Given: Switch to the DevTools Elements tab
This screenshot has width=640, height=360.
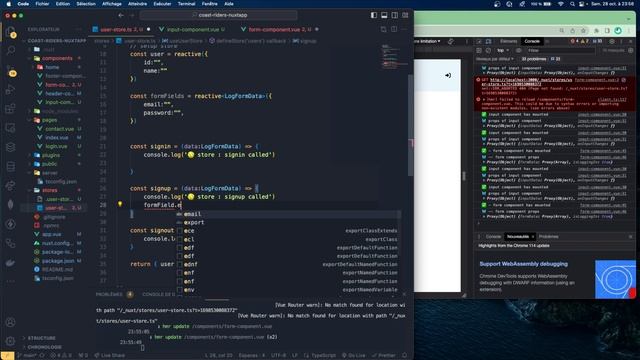Looking at the screenshot, I should [x=509, y=41].
